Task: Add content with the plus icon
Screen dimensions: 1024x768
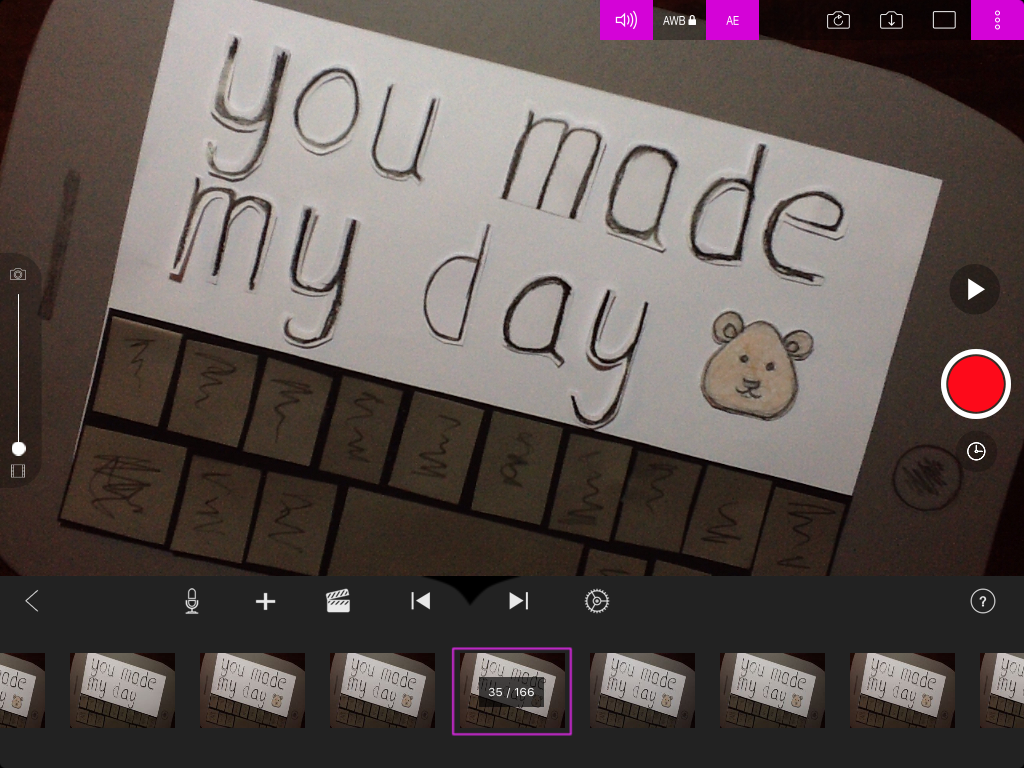Action: click(x=265, y=601)
